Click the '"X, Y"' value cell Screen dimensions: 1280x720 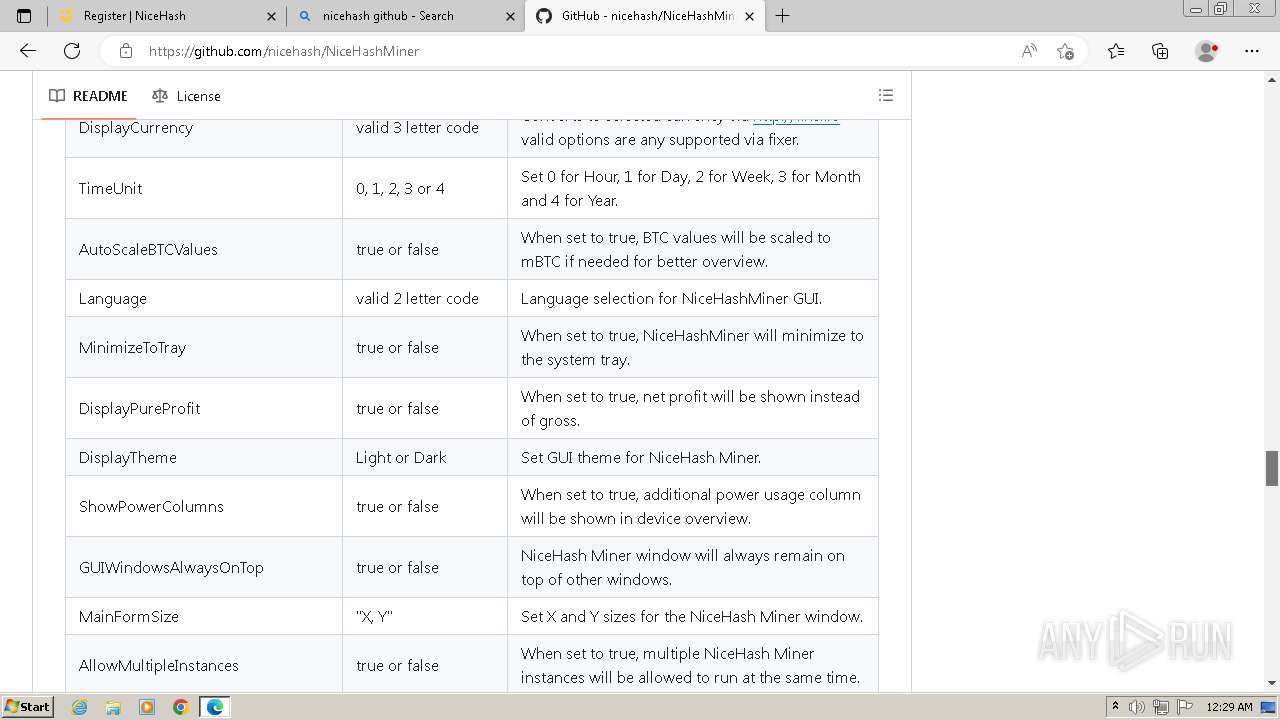point(425,616)
